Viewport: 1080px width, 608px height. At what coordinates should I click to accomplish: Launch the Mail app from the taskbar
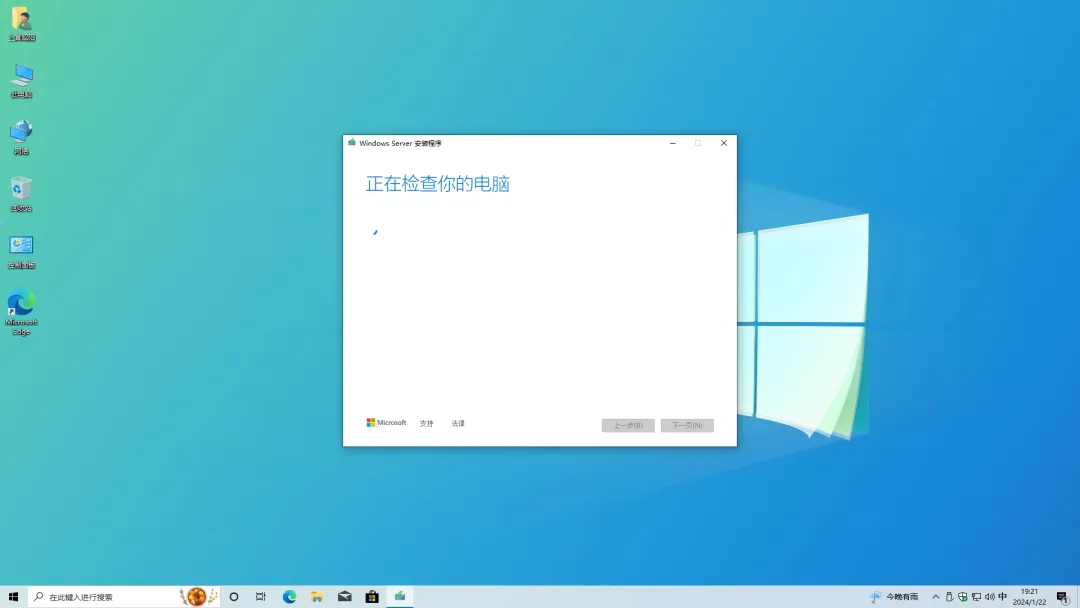[x=345, y=596]
